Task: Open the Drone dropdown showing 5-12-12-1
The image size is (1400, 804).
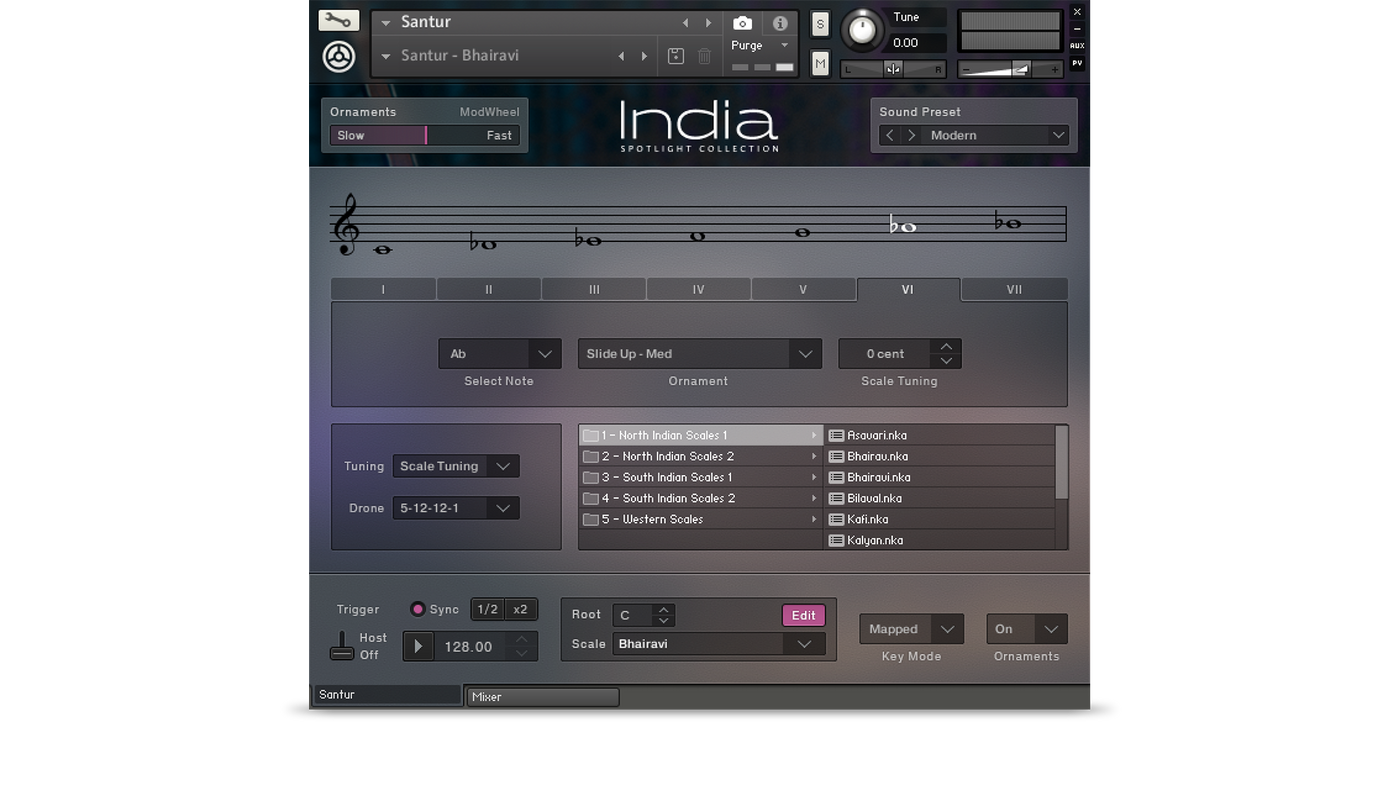Action: 456,508
